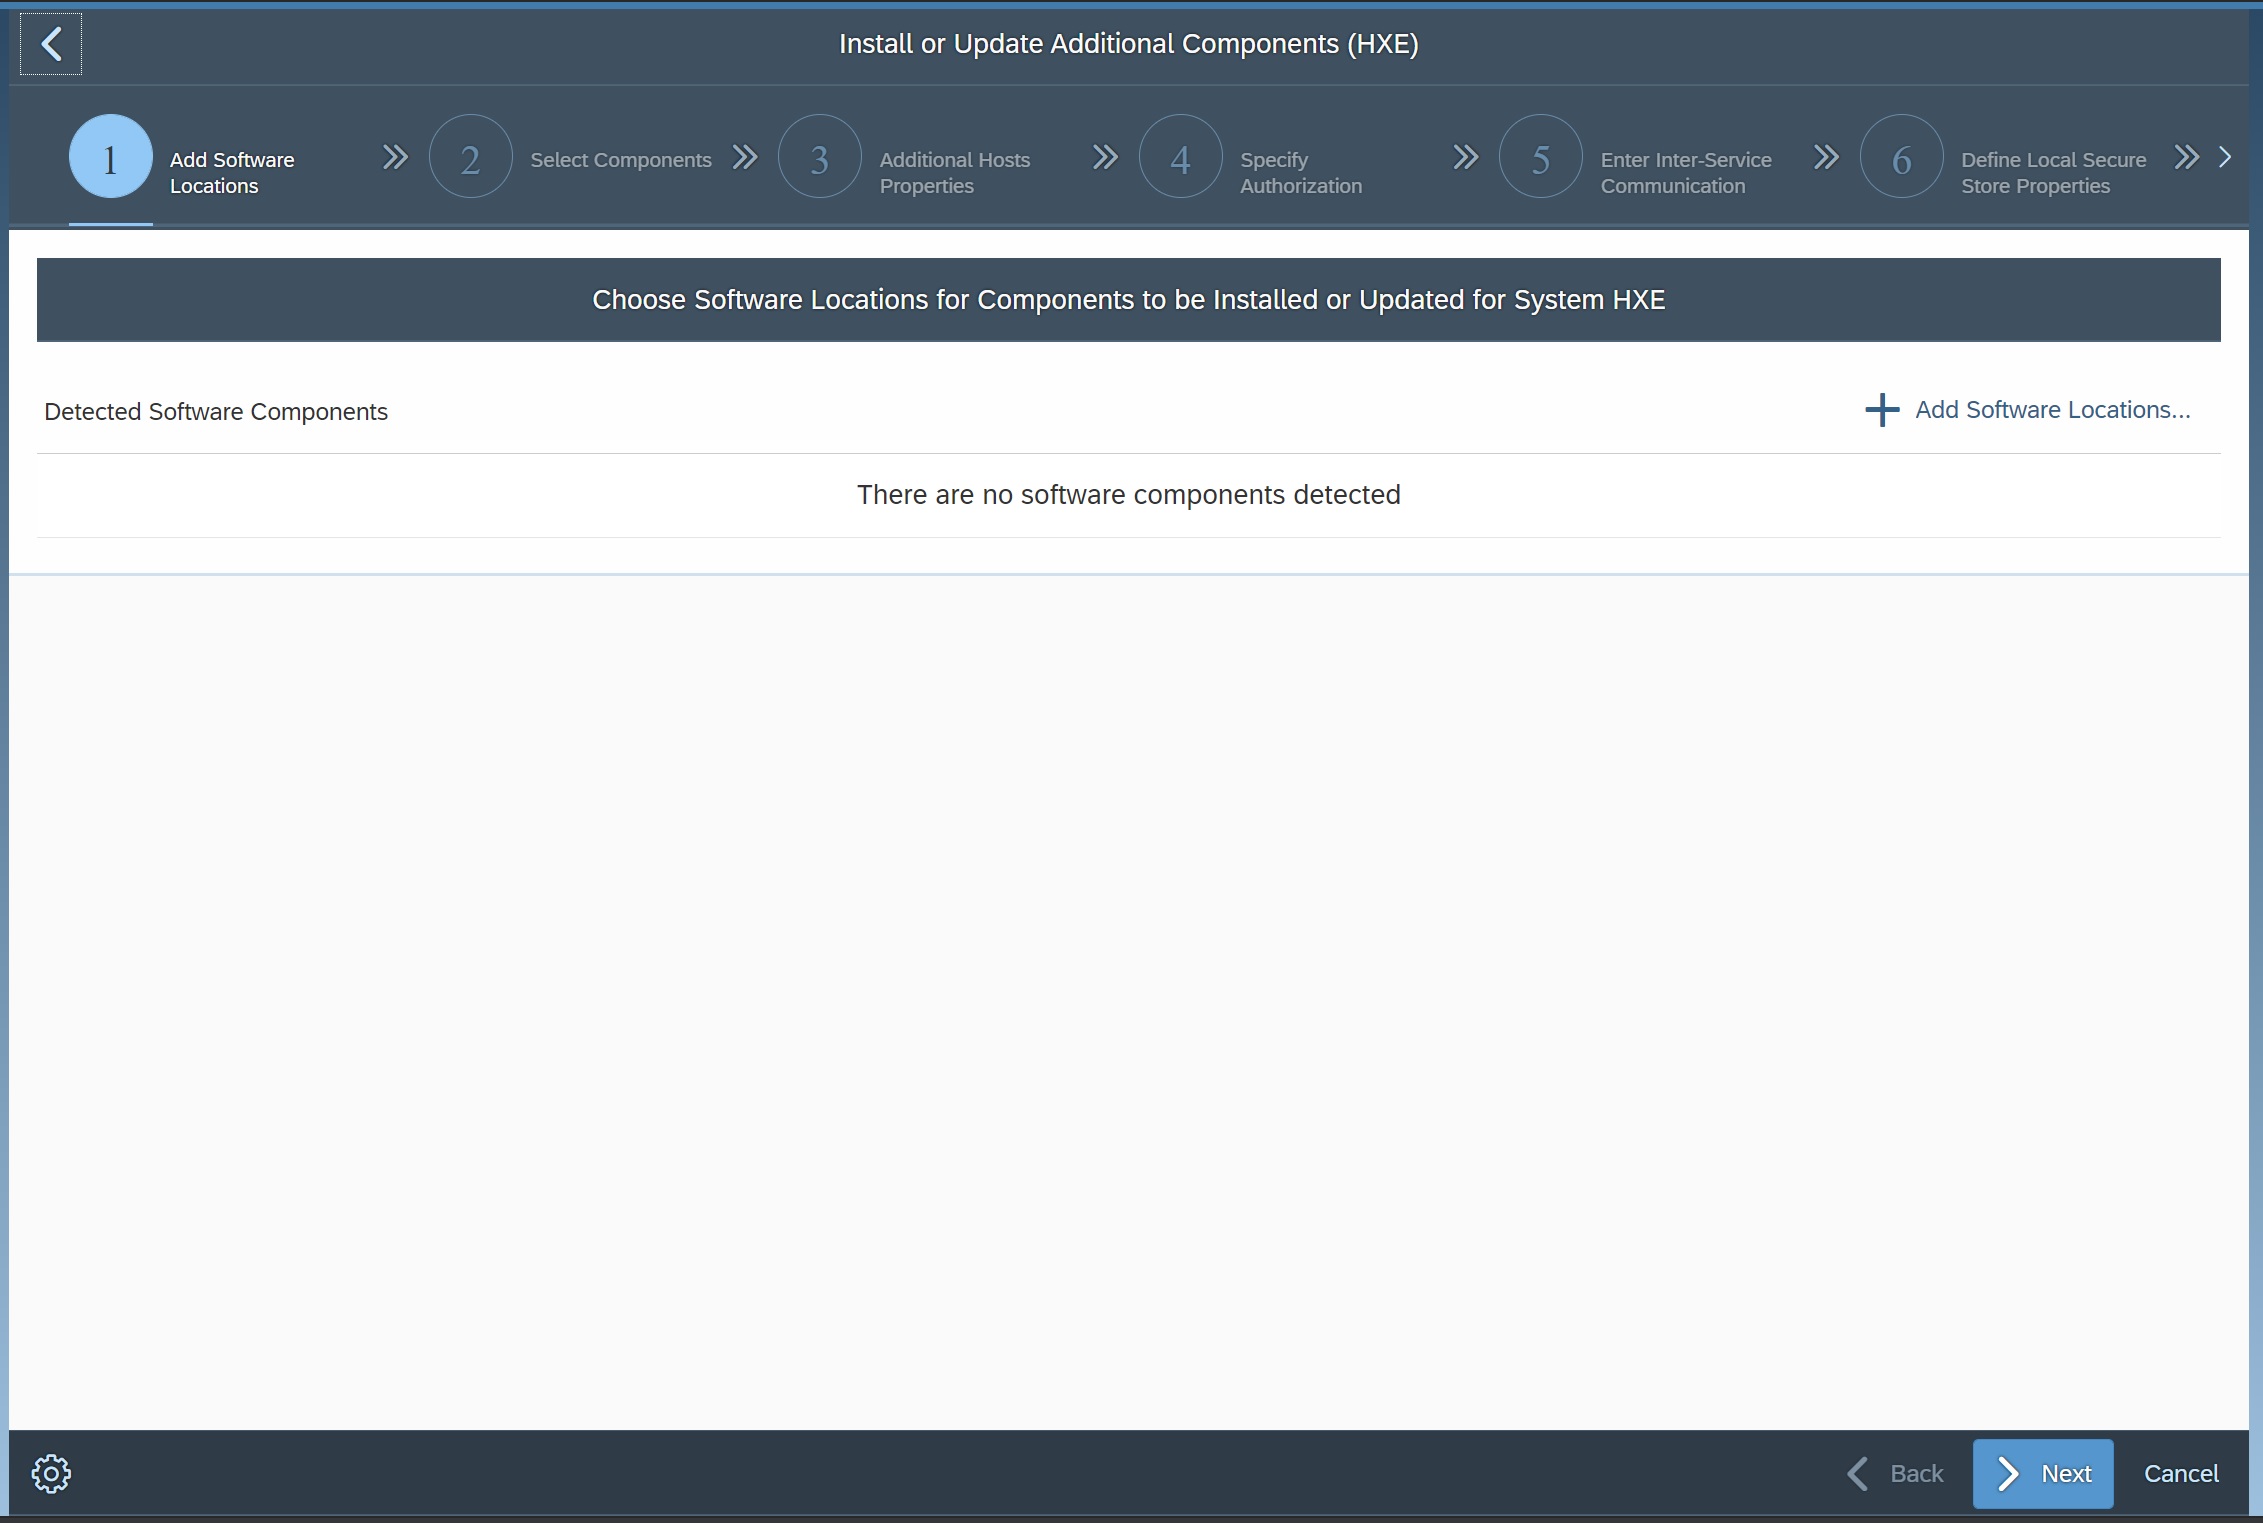
Task: Open settings gear icon in footer
Action: click(51, 1473)
